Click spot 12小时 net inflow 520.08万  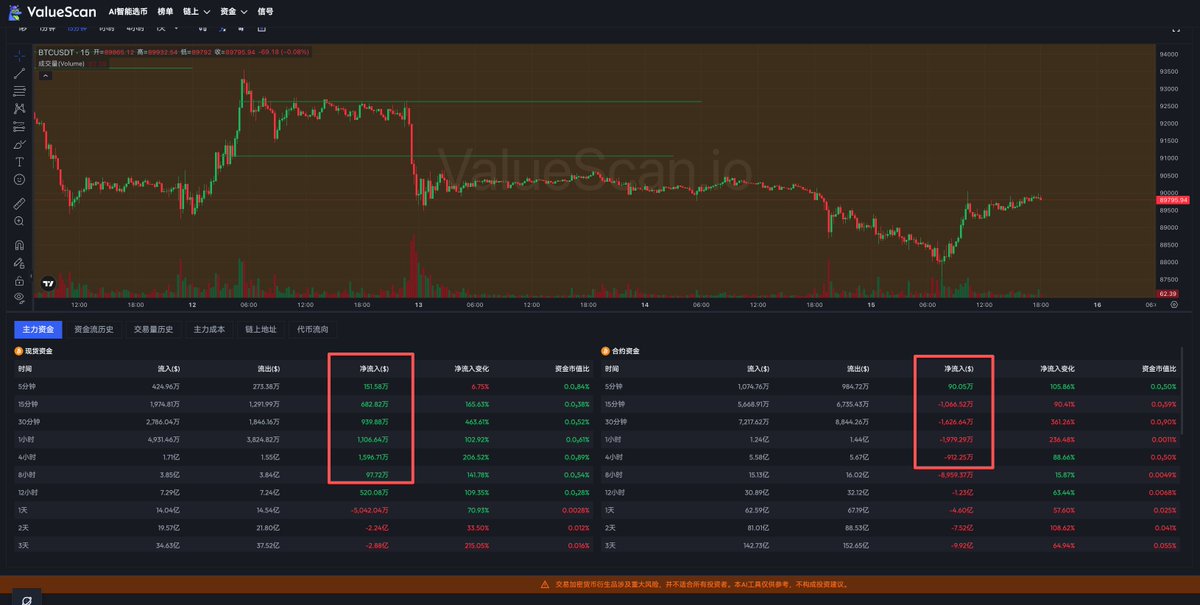point(374,493)
